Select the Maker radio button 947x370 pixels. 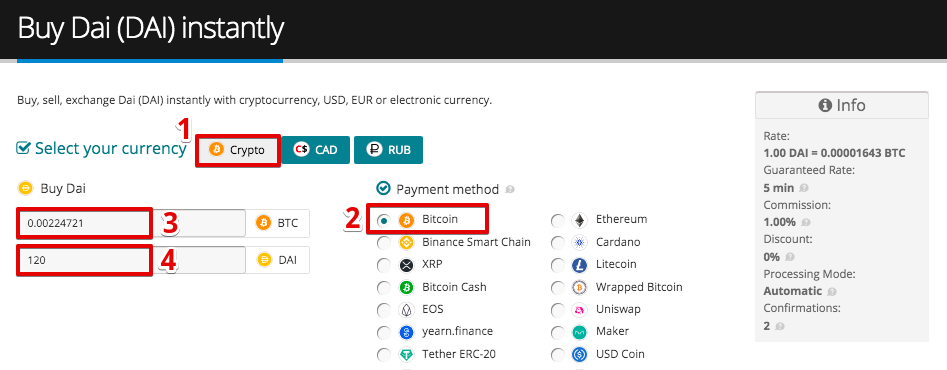pyautogui.click(x=558, y=333)
